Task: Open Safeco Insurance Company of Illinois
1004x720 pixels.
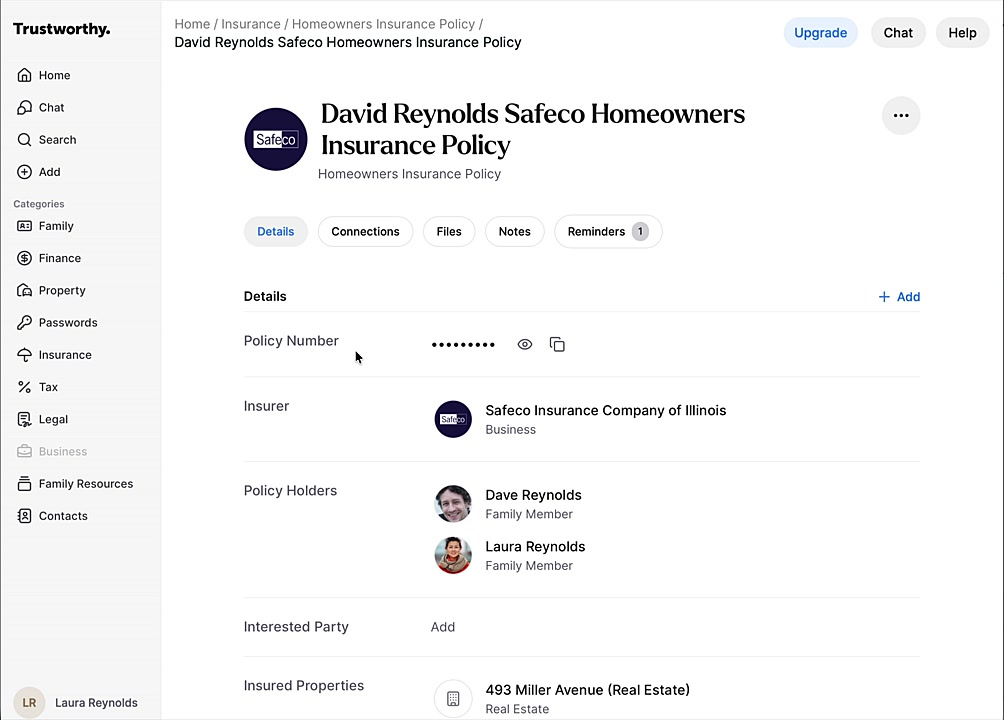Action: pyautogui.click(x=605, y=411)
